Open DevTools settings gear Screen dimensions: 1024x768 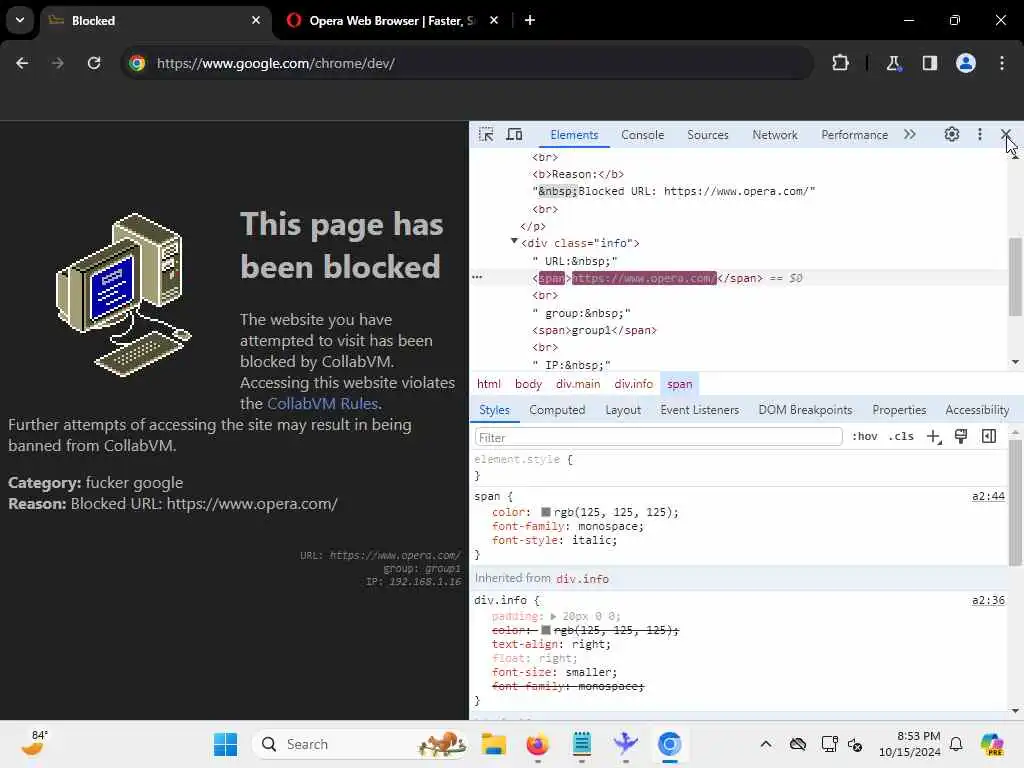click(x=952, y=135)
